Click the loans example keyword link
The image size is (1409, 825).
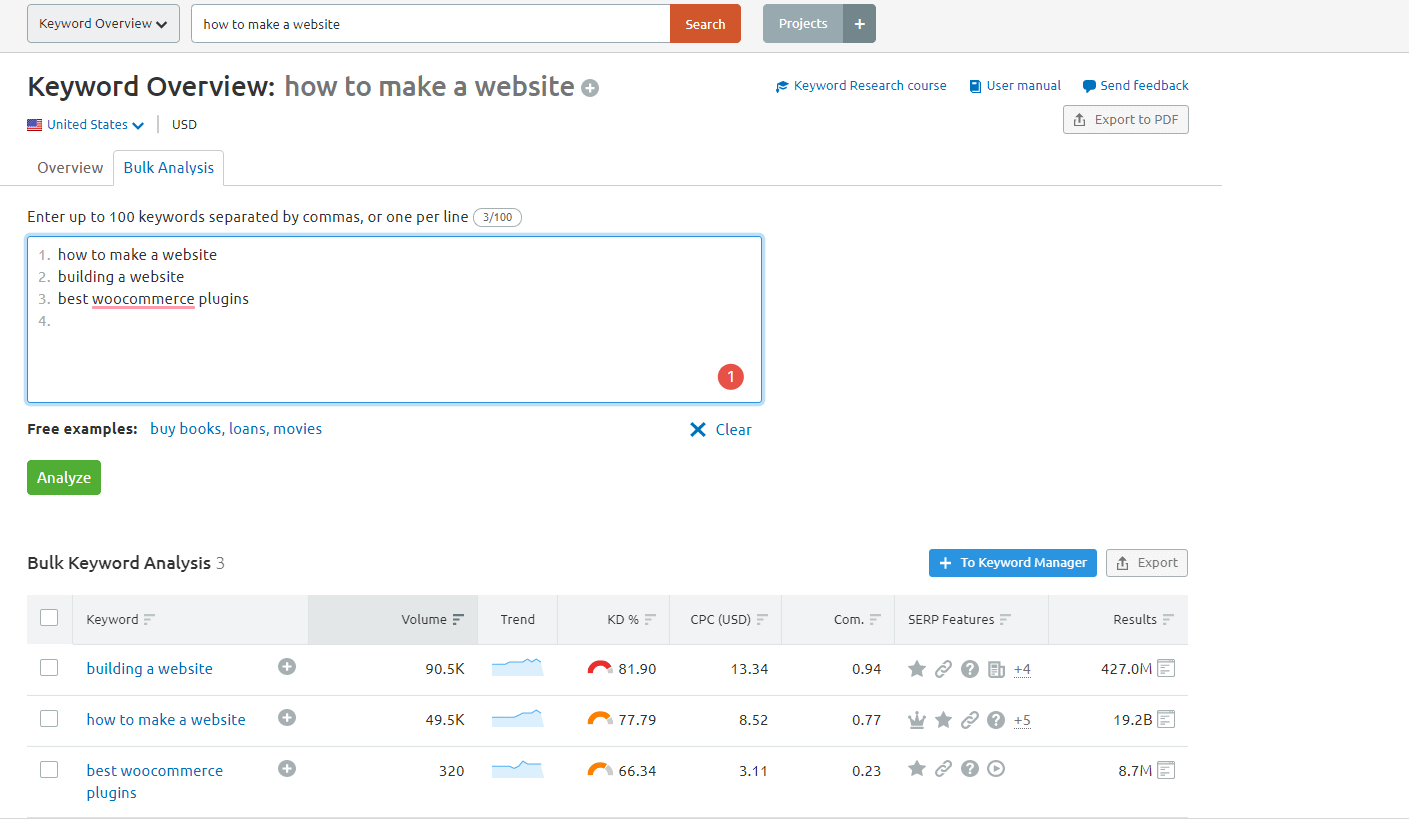pos(247,428)
